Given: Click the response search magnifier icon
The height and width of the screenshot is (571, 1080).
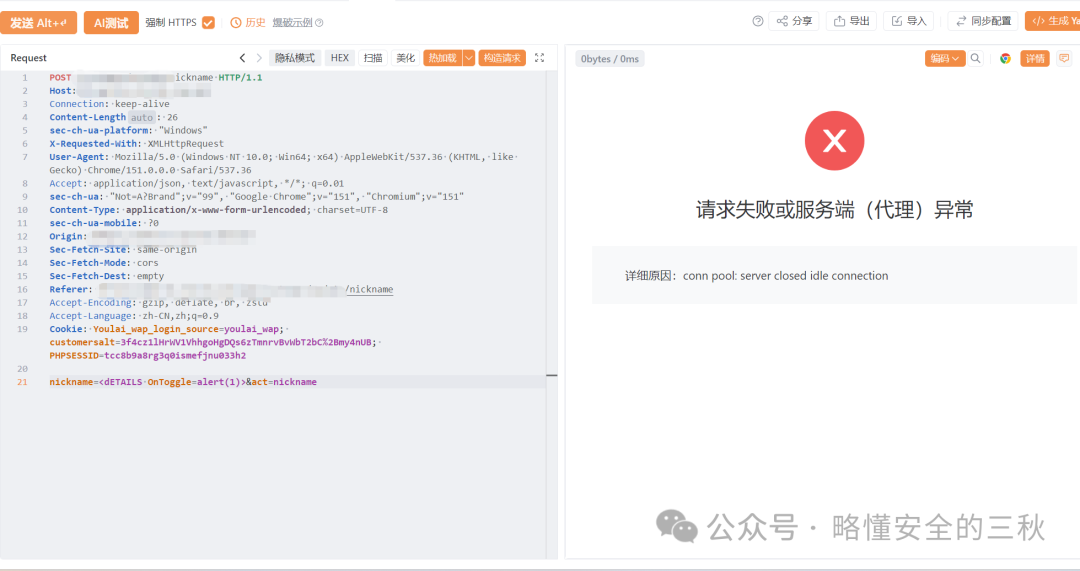Looking at the screenshot, I should coord(975,59).
